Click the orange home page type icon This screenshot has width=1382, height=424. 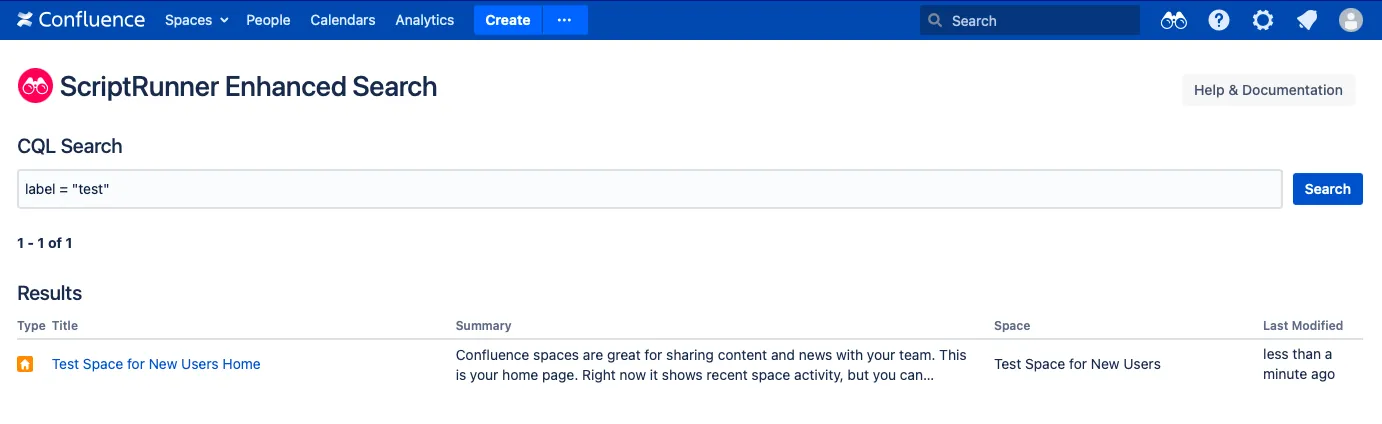click(x=25, y=364)
